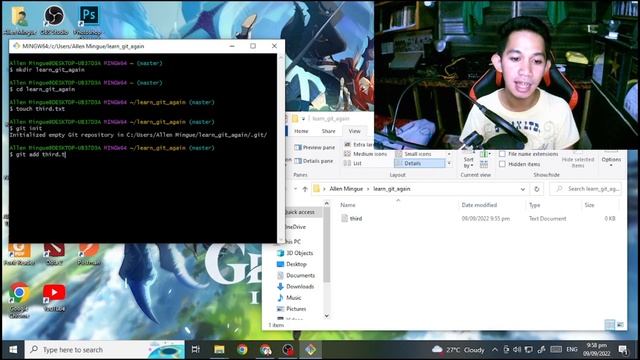The width and height of the screenshot is (640, 360).
Task: Open 3D Objects in navigation pane
Action: (x=296, y=253)
